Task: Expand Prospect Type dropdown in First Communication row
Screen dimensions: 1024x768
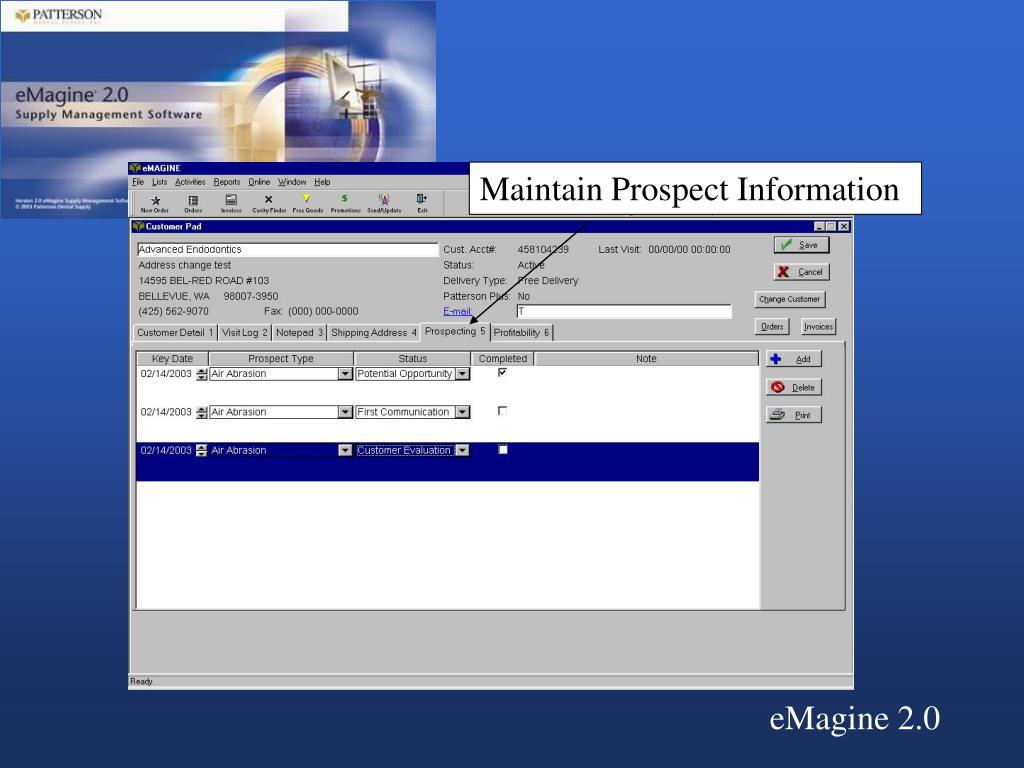Action: click(345, 412)
